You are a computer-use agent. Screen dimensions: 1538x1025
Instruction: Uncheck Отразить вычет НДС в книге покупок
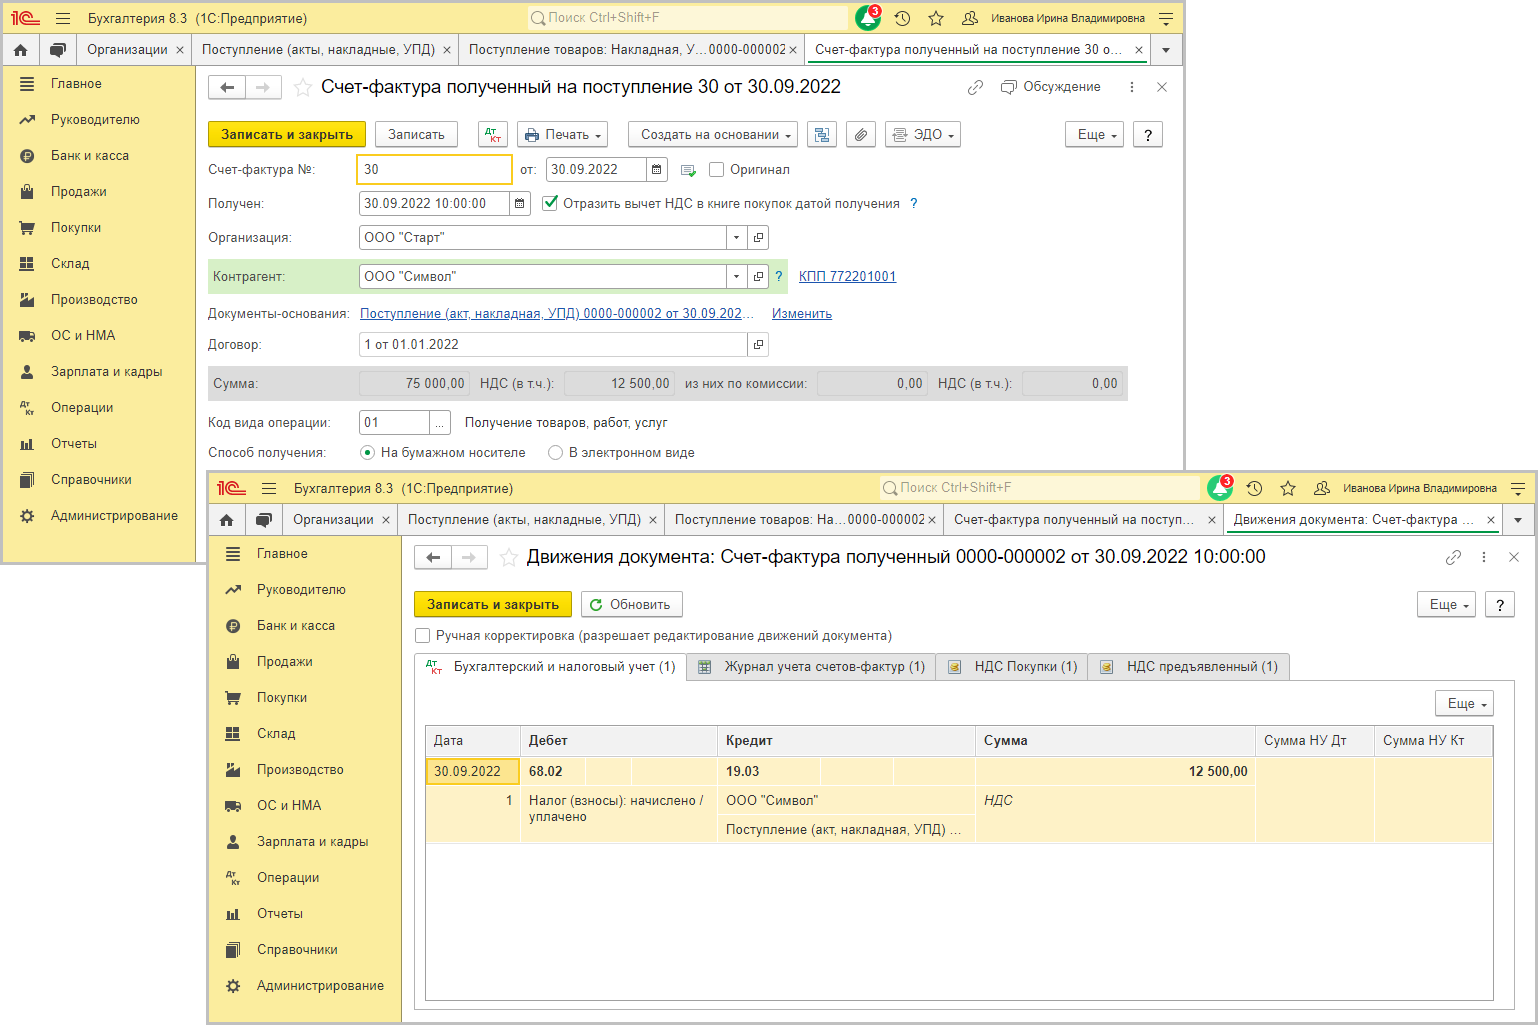(550, 203)
